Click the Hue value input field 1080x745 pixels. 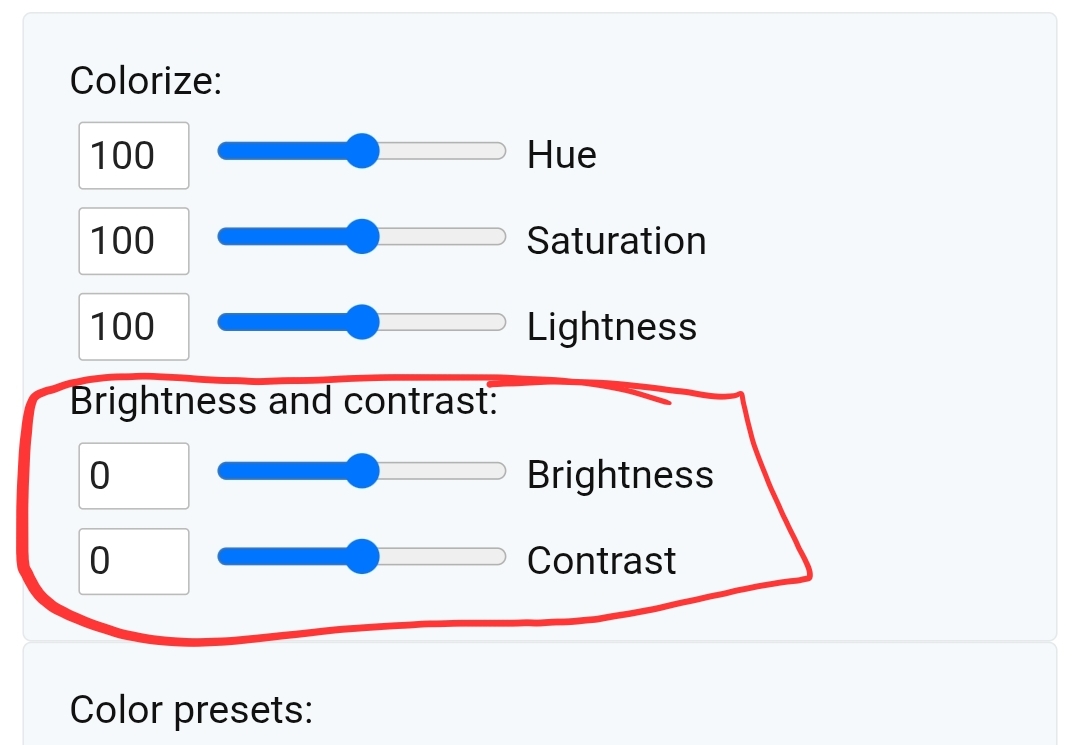tap(134, 155)
